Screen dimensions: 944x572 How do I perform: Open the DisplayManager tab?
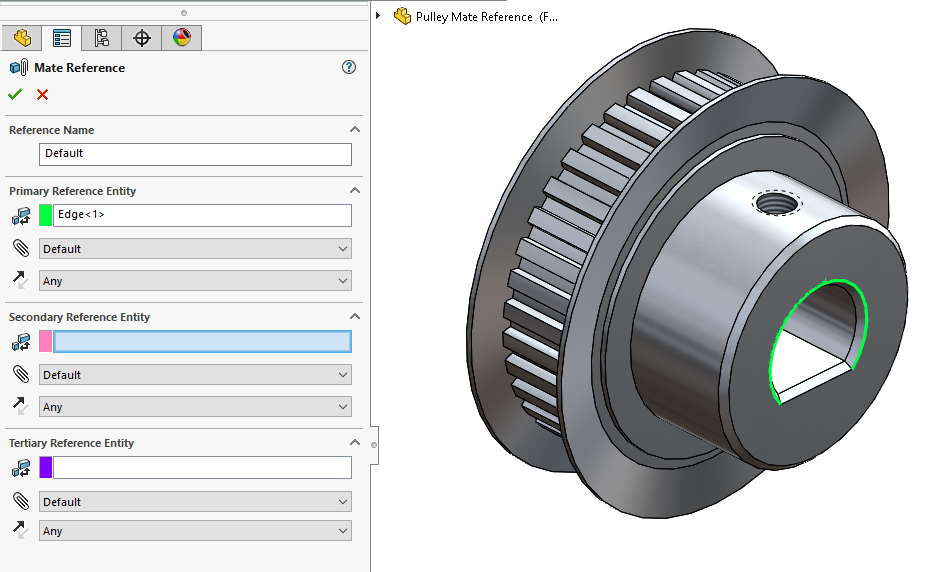point(181,38)
